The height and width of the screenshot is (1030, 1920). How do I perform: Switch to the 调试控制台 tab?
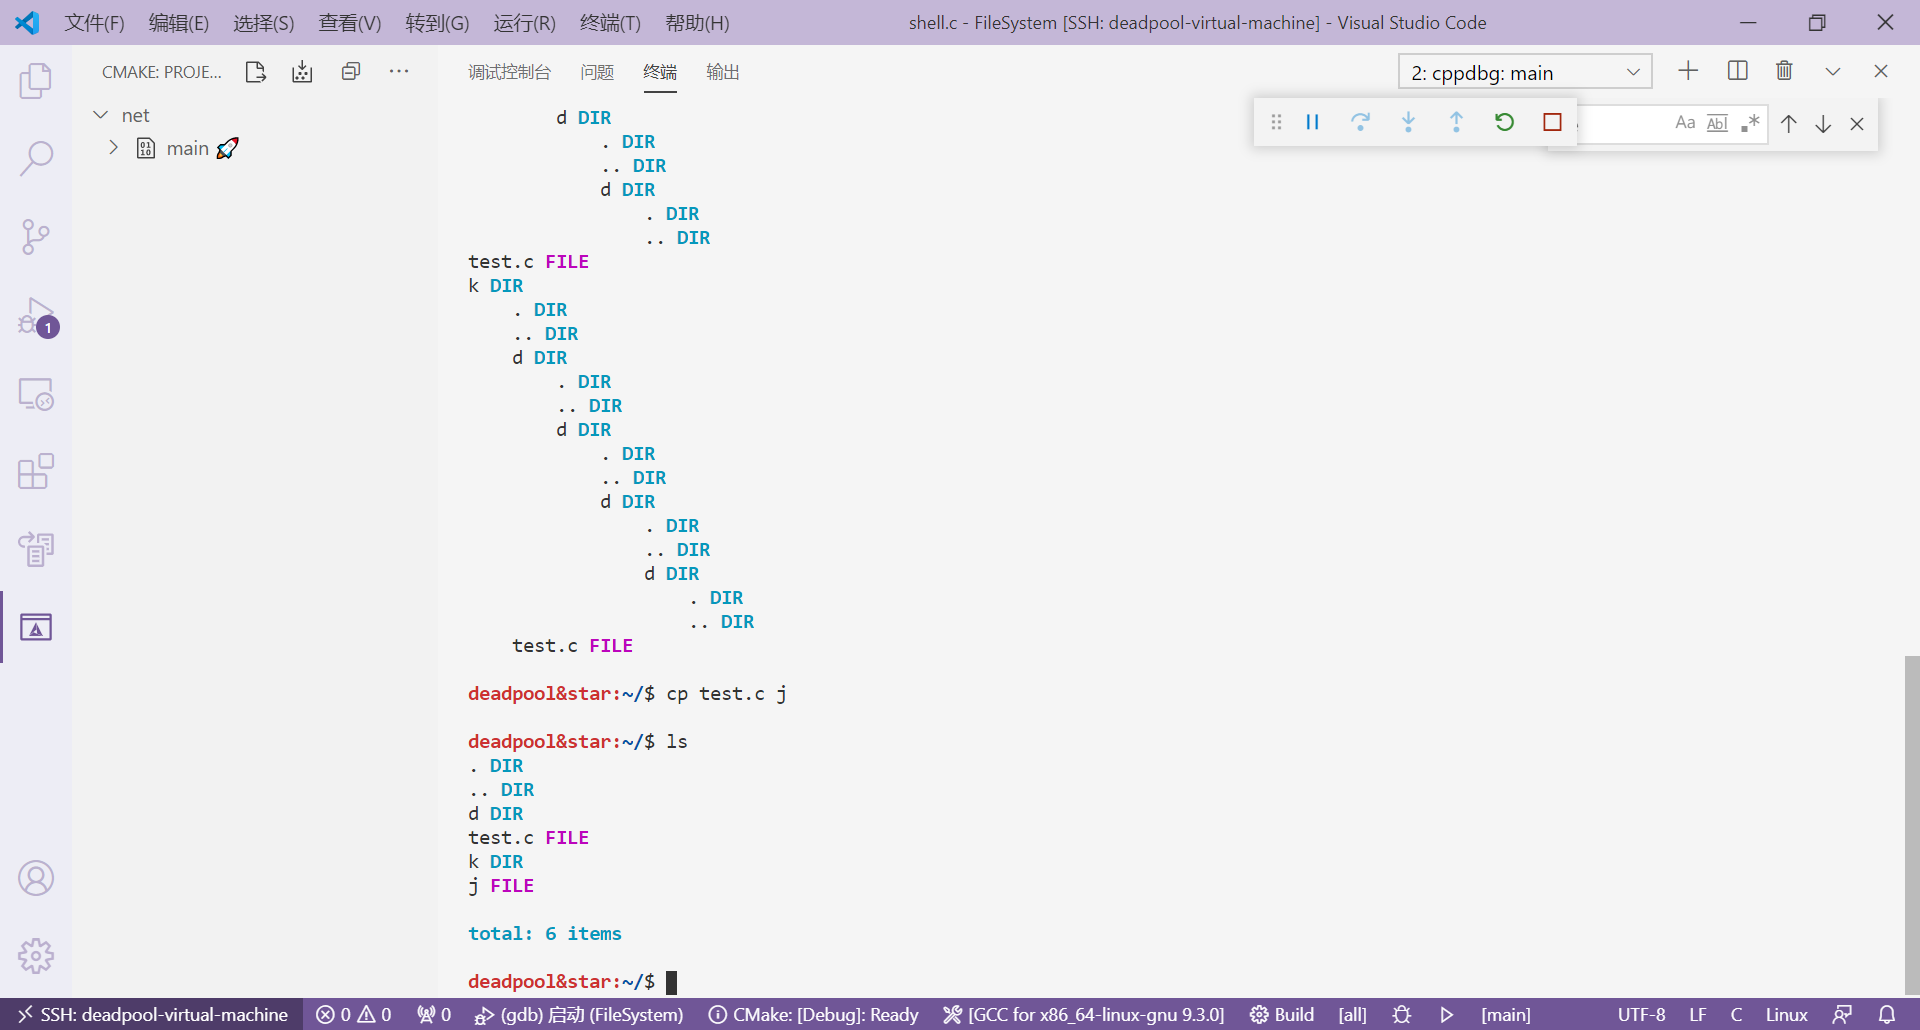click(x=509, y=72)
